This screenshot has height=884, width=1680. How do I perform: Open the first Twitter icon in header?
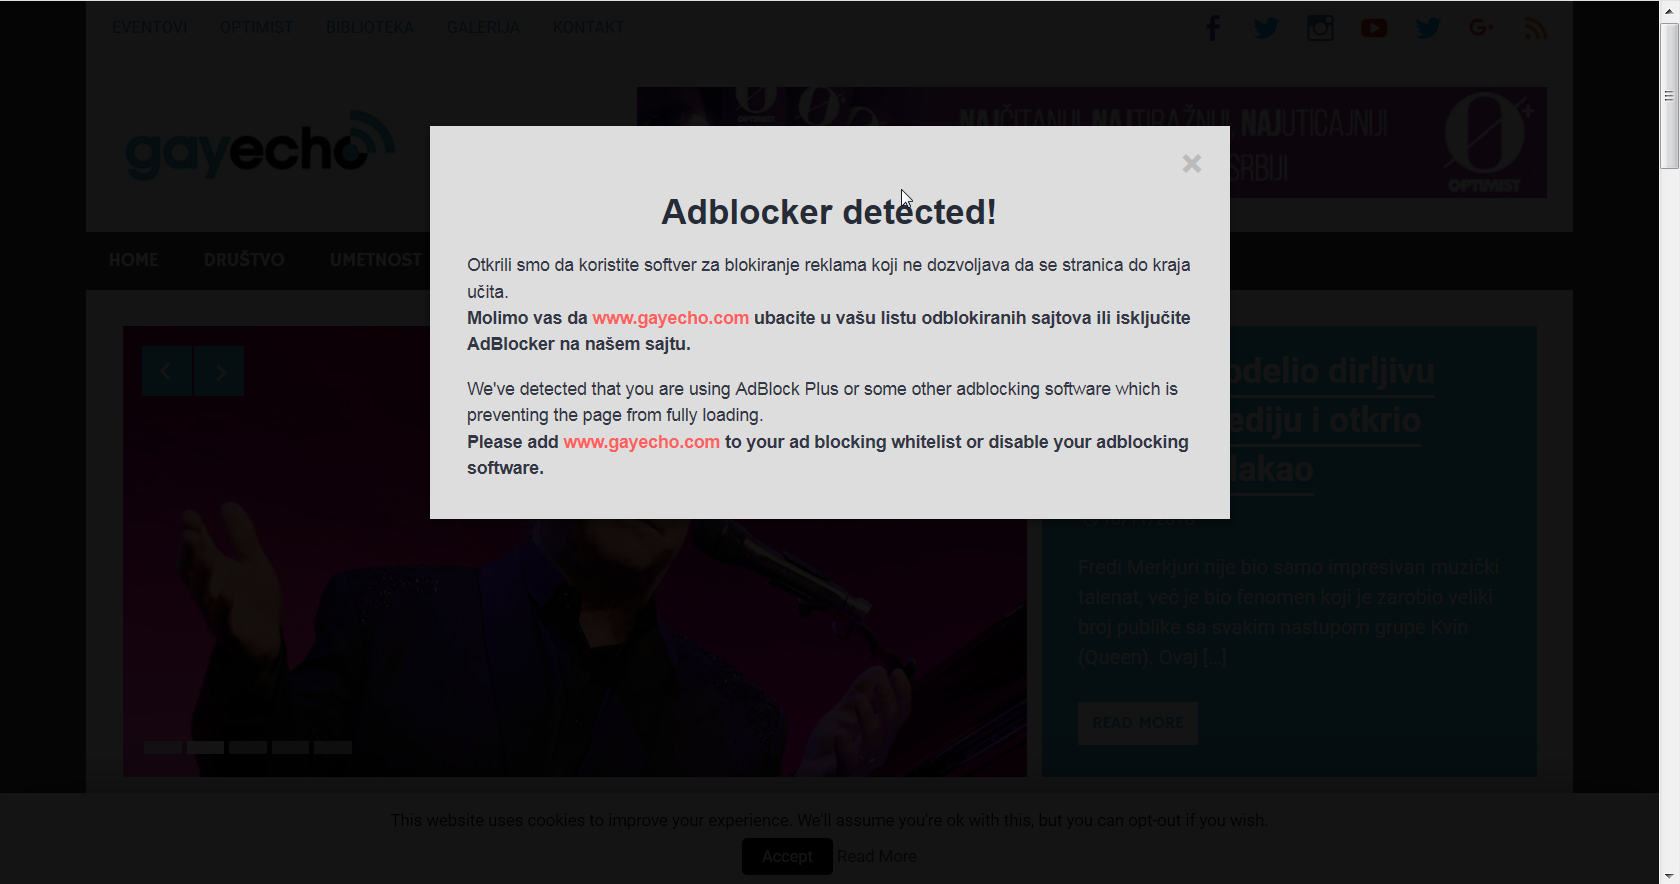coord(1266,28)
